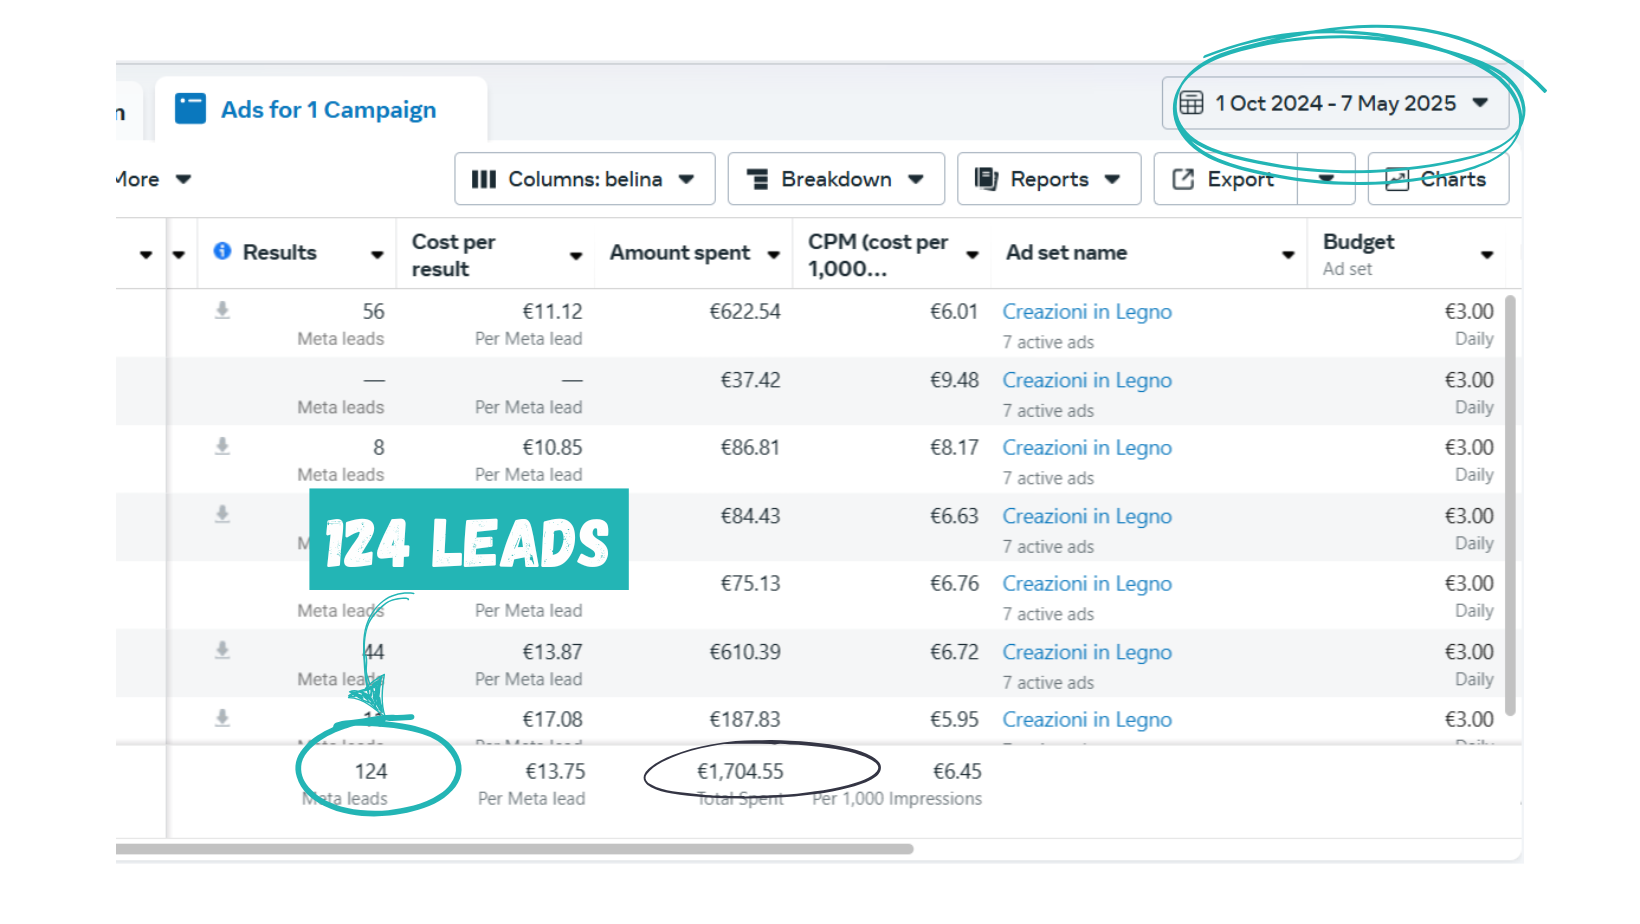Click the calendar icon in date range picker

(x=1191, y=103)
